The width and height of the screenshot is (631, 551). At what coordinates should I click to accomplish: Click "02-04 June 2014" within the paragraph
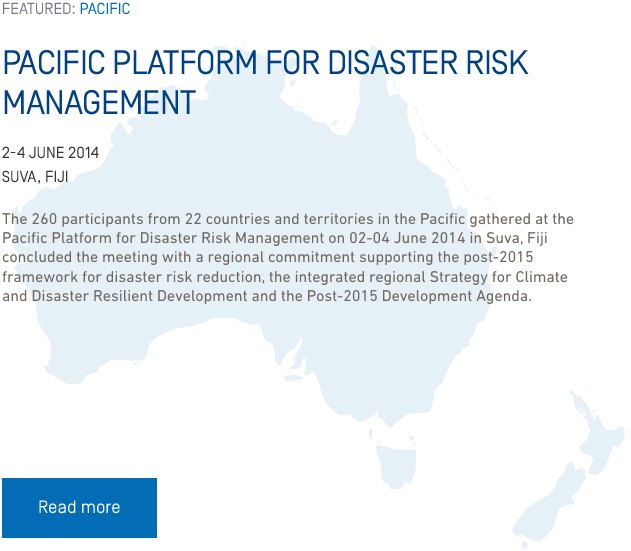coord(407,238)
